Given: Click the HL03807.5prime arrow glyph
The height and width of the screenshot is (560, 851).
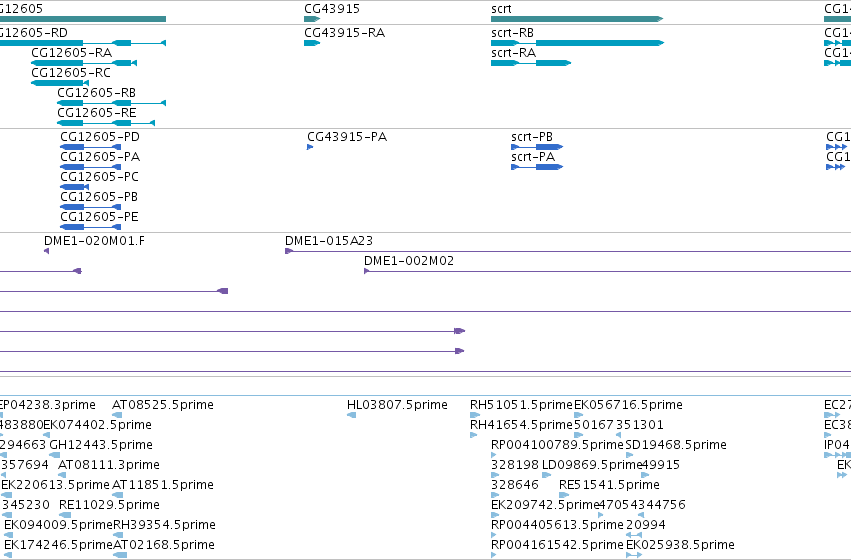Looking at the screenshot, I should (351, 415).
